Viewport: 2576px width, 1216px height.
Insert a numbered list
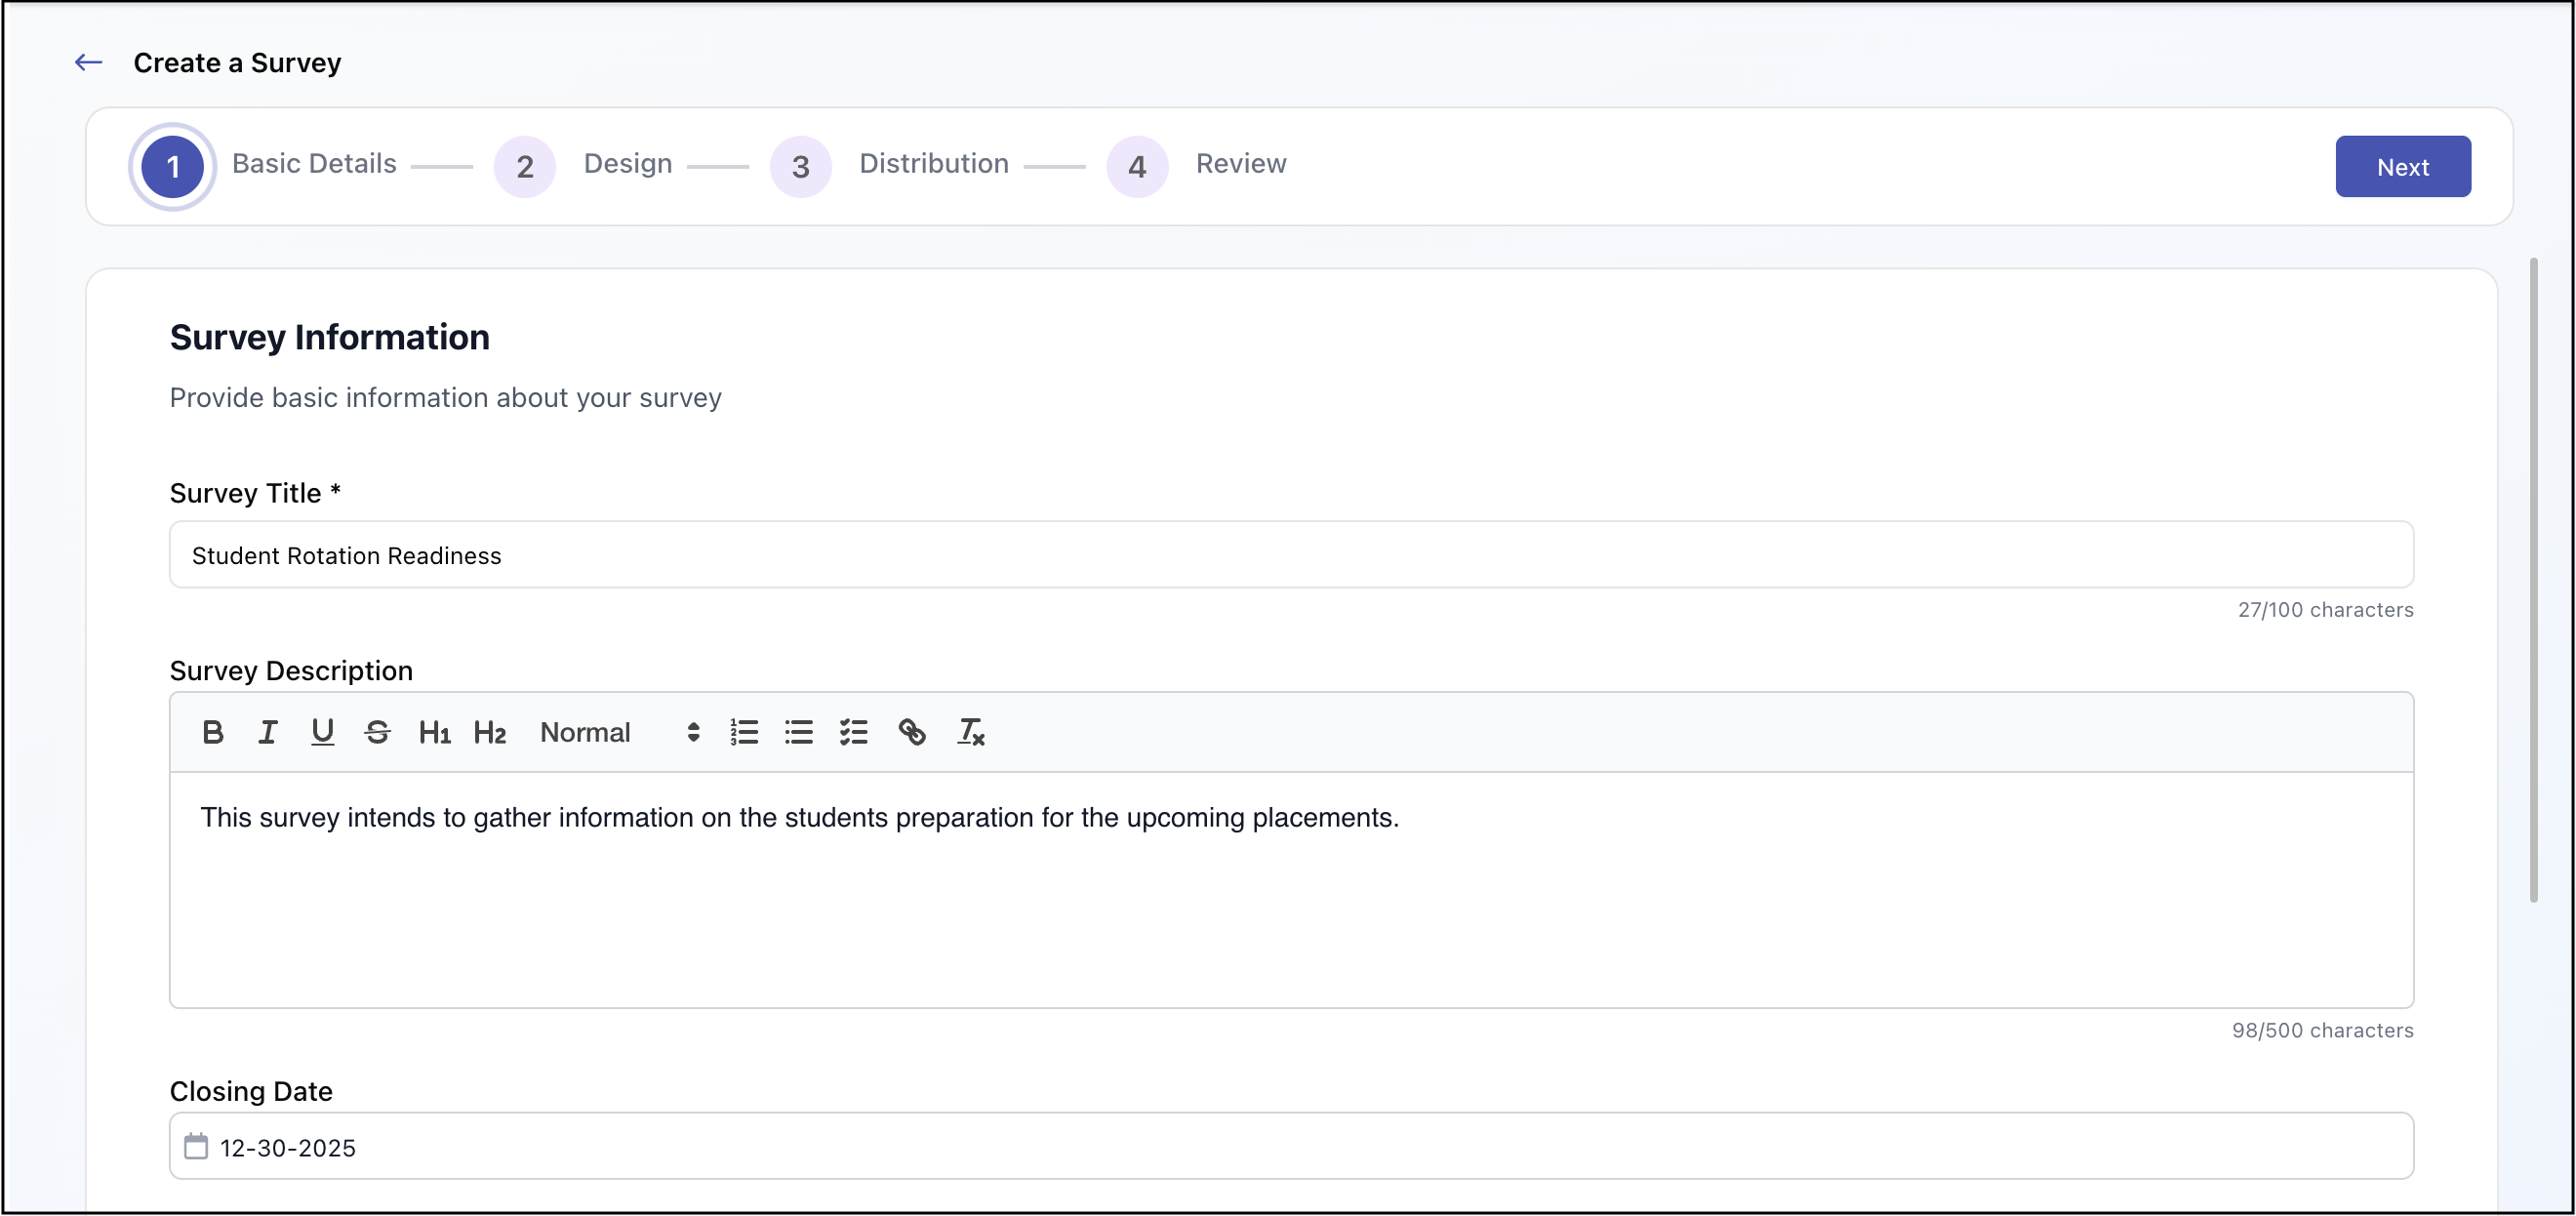coord(744,732)
